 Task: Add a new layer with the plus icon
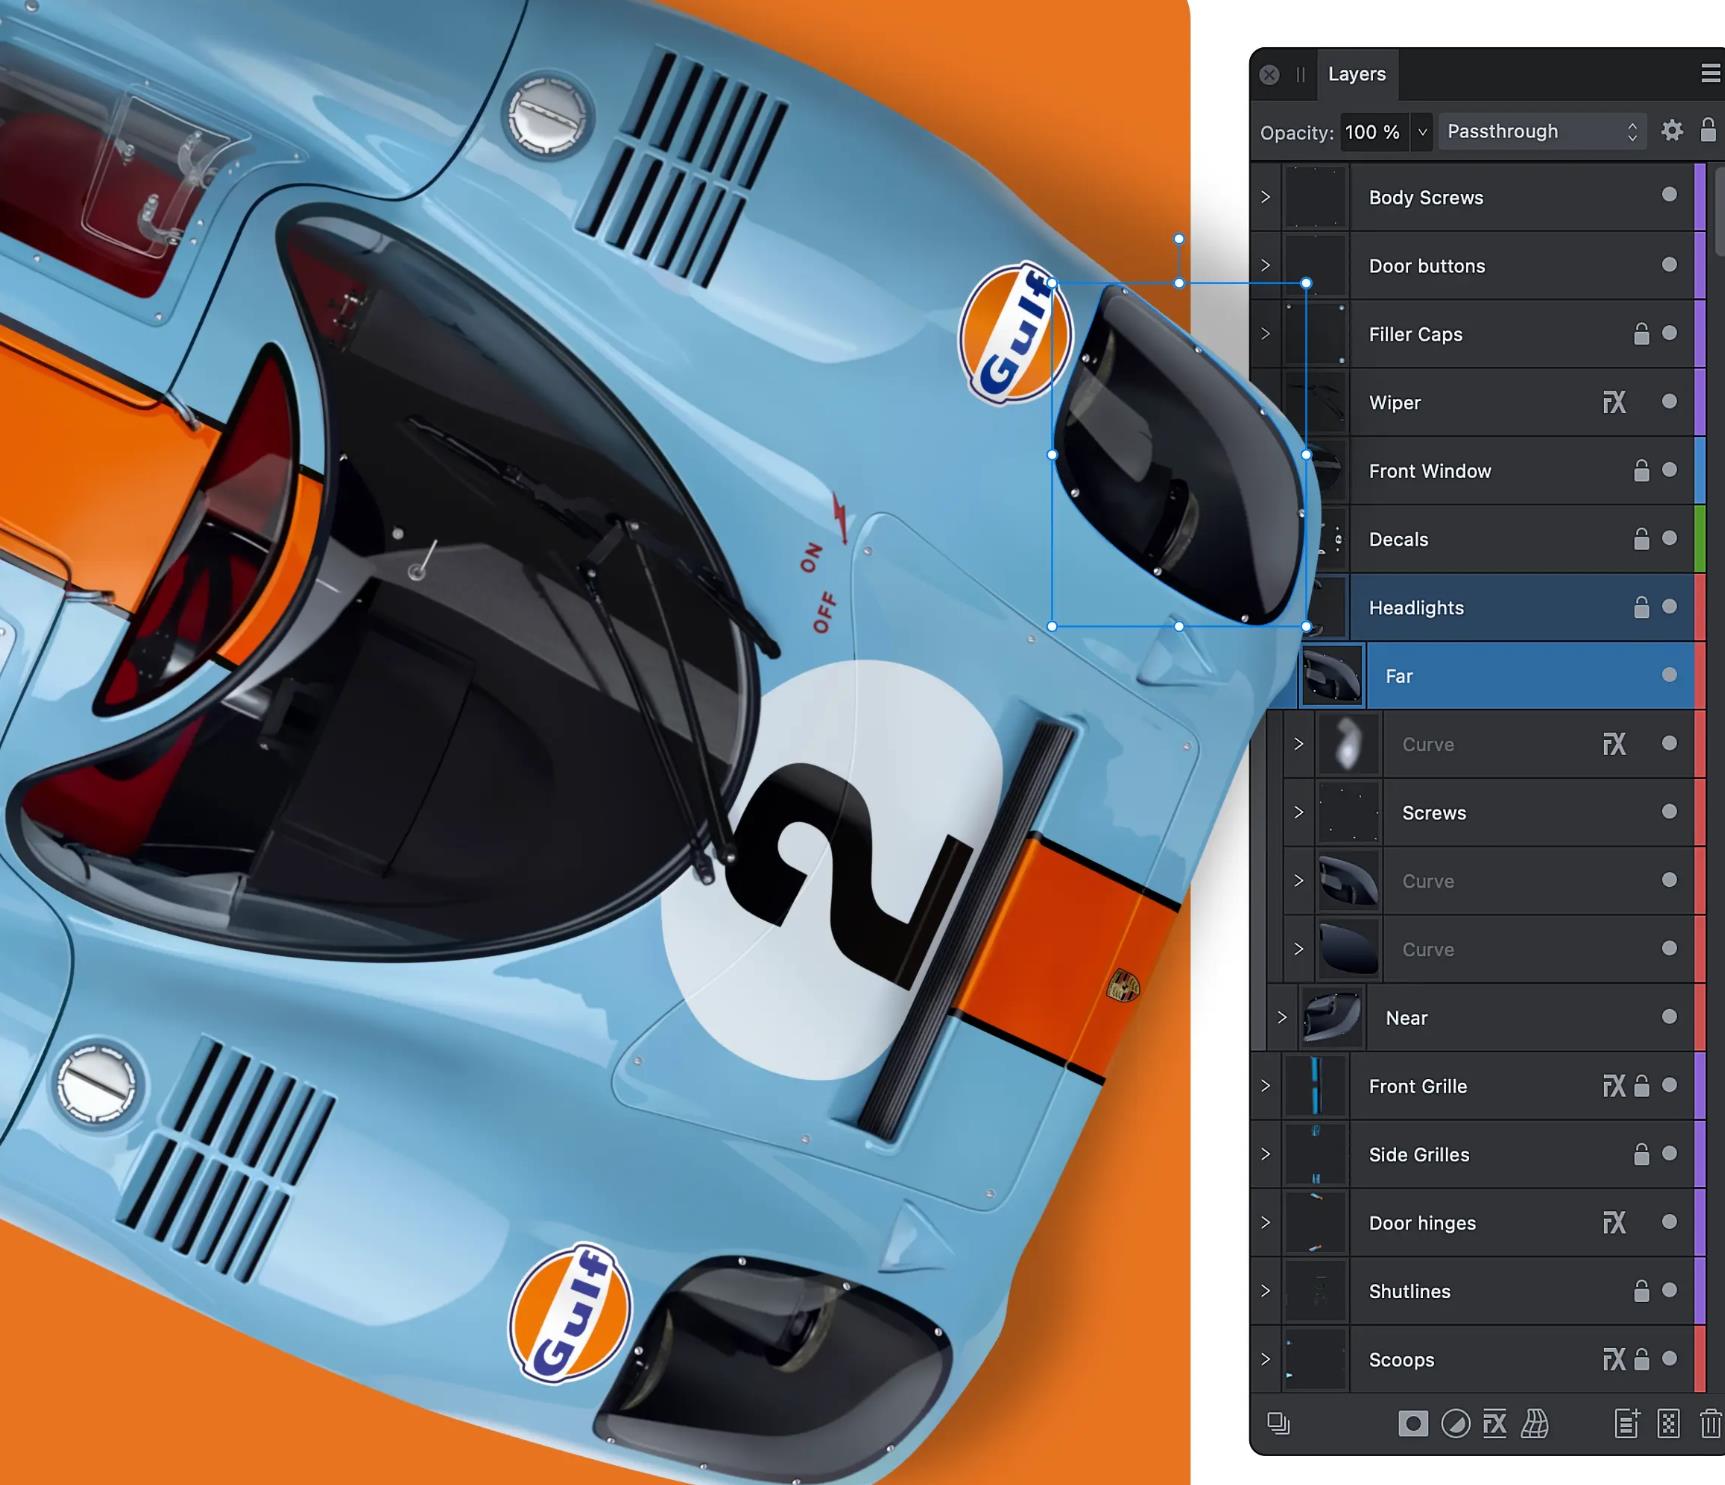click(x=1626, y=1423)
